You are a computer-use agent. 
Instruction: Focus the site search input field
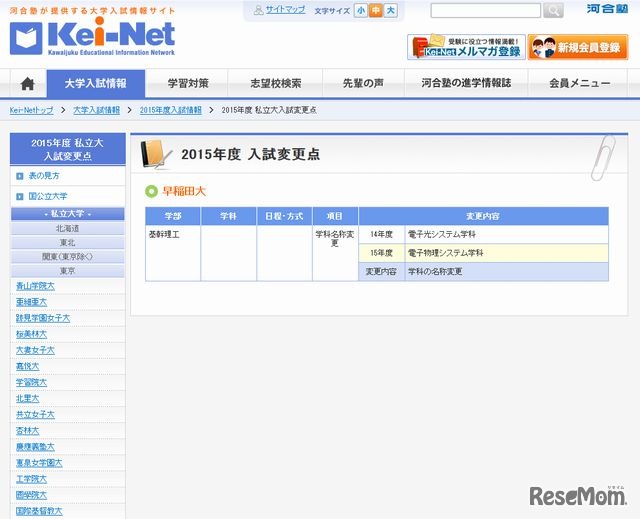point(486,11)
